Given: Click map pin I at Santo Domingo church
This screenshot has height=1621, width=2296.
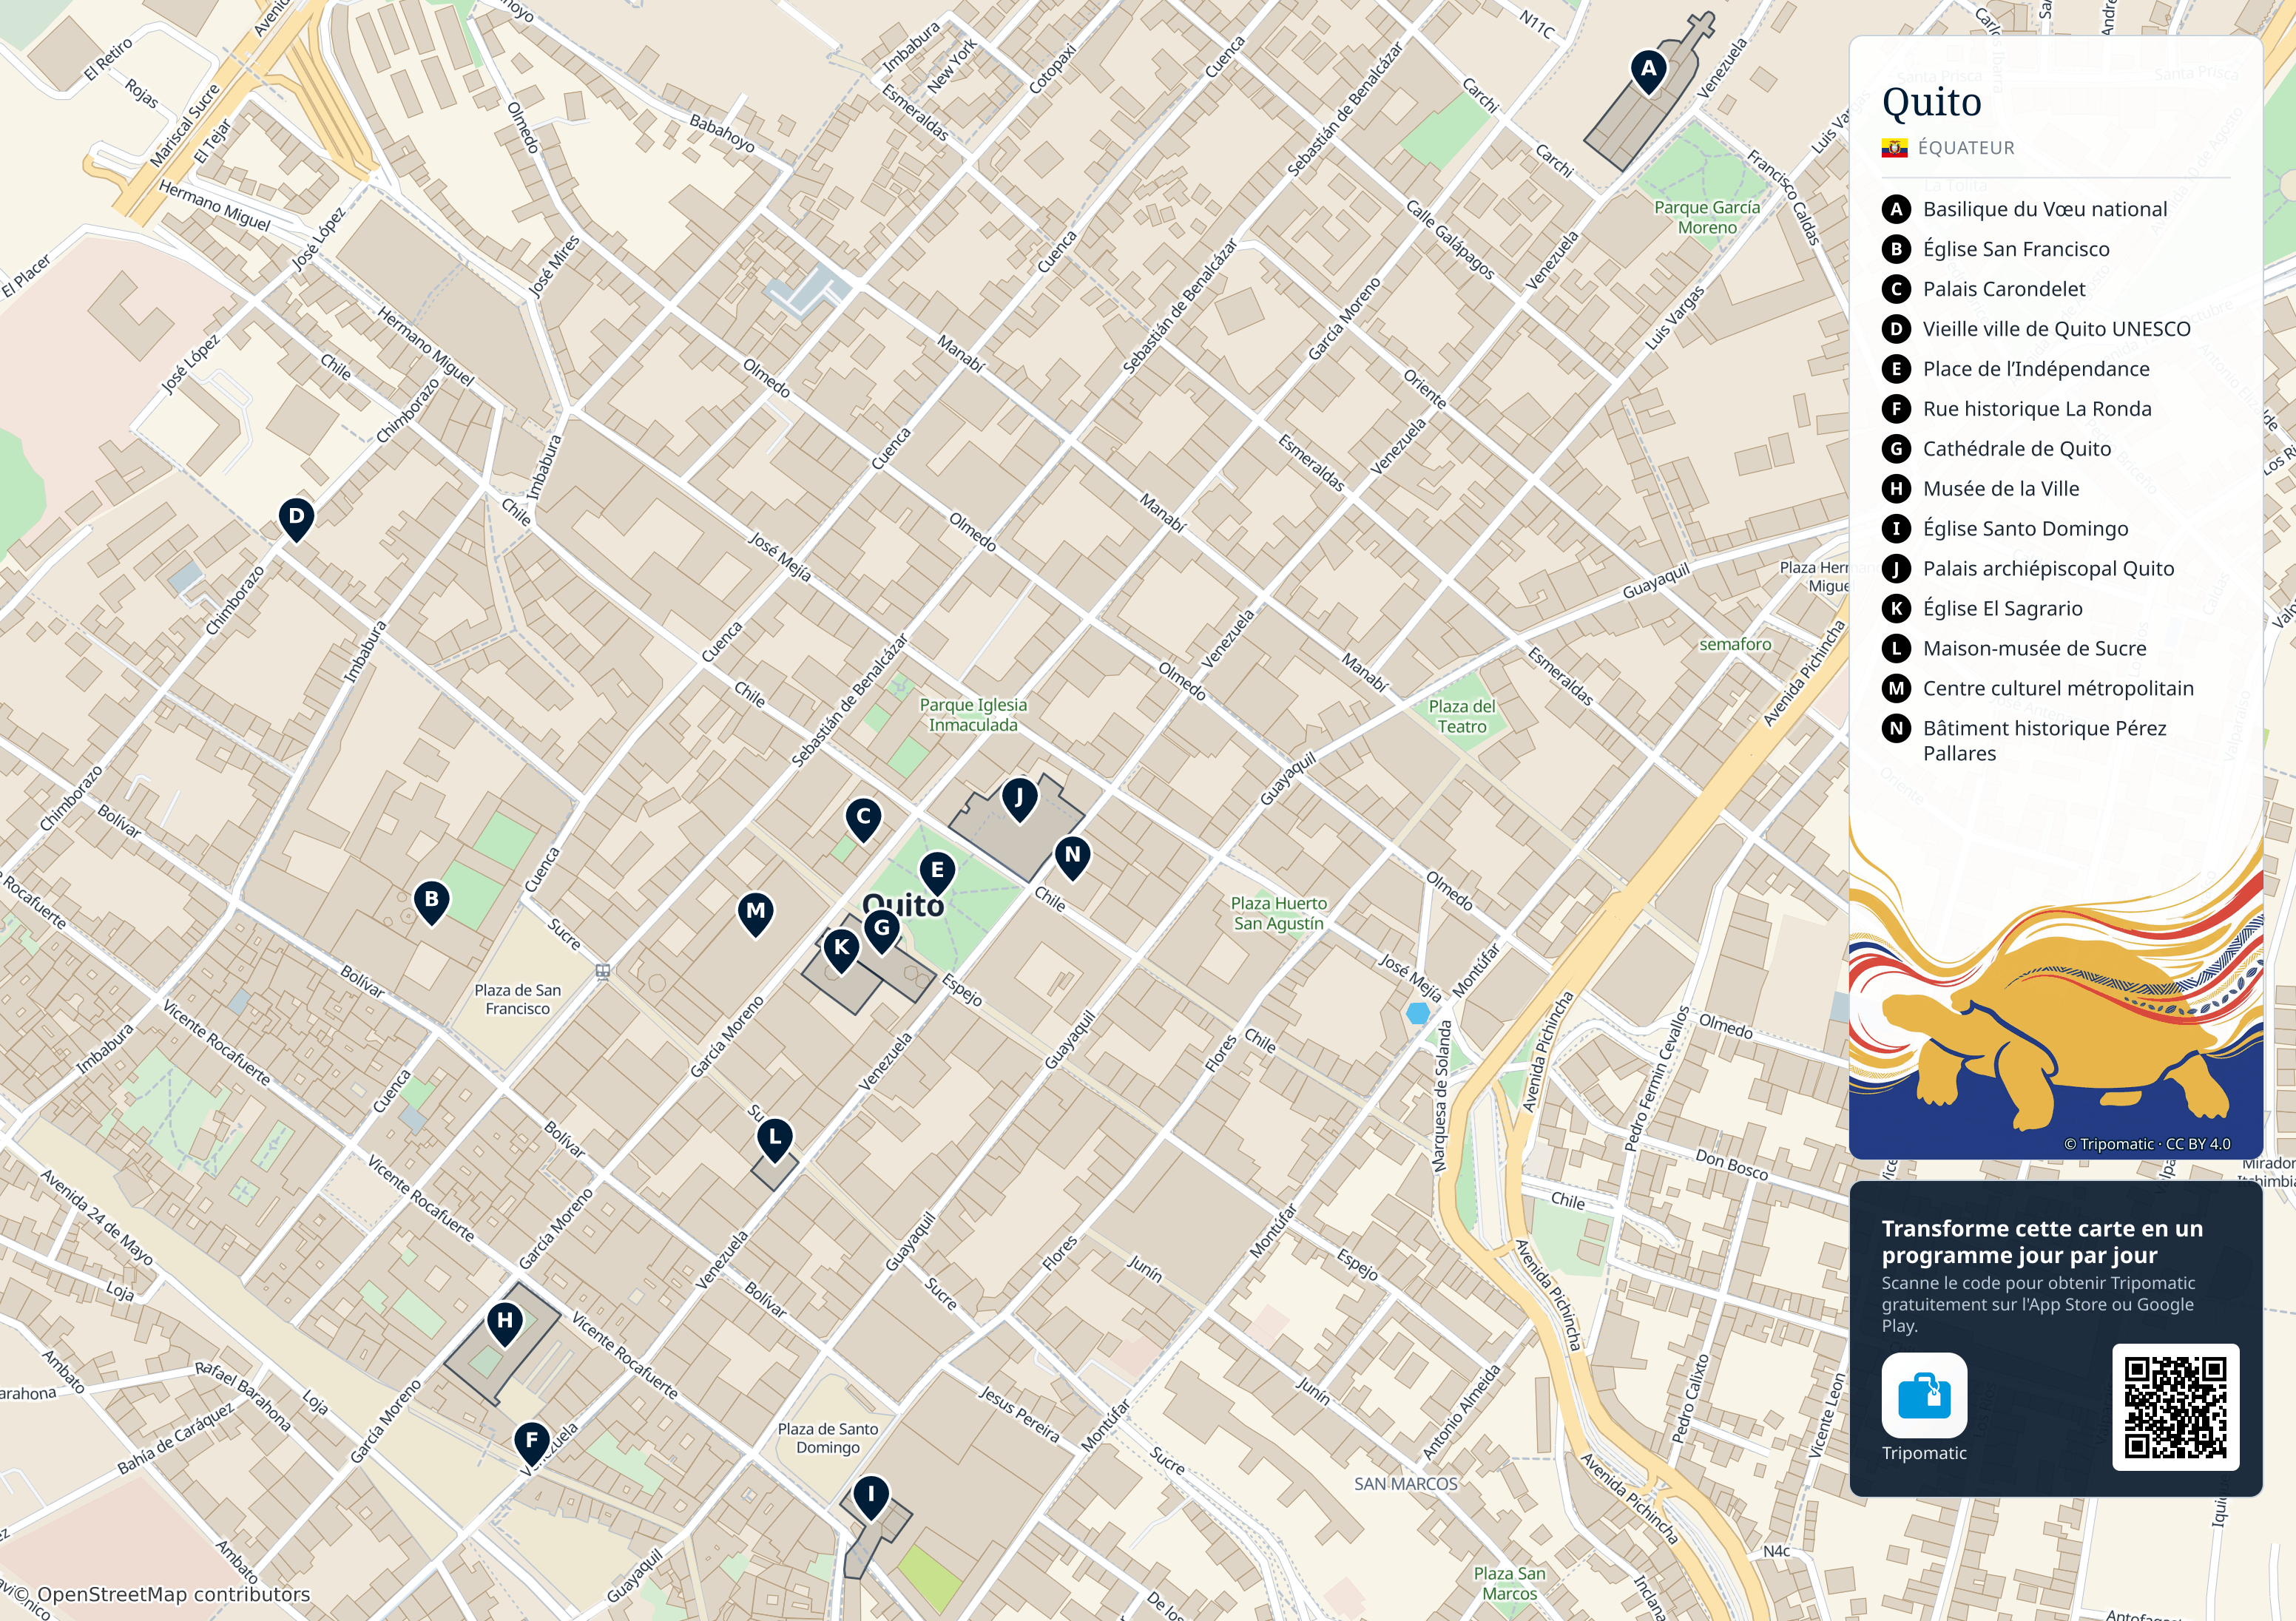Looking at the screenshot, I should [x=871, y=1498].
